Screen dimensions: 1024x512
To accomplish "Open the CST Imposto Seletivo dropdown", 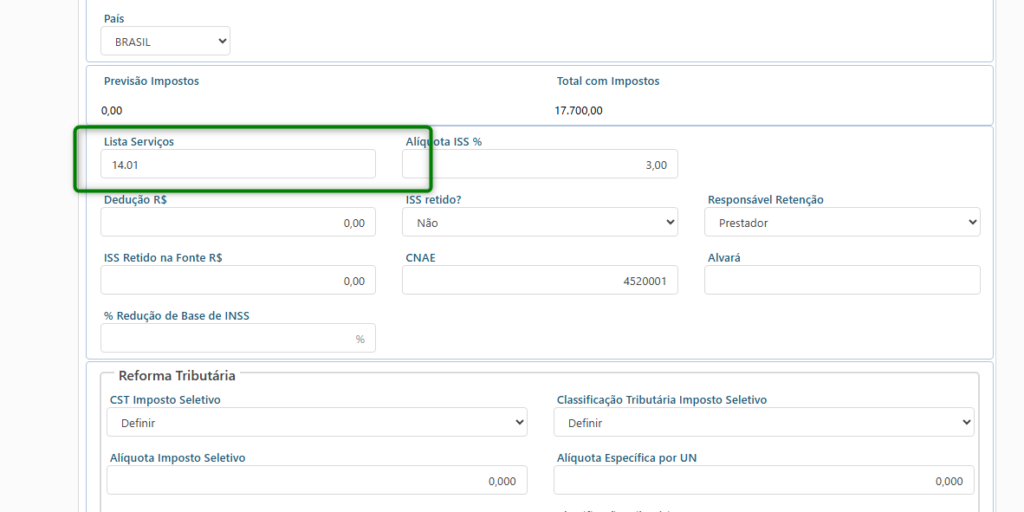I will tap(317, 422).
